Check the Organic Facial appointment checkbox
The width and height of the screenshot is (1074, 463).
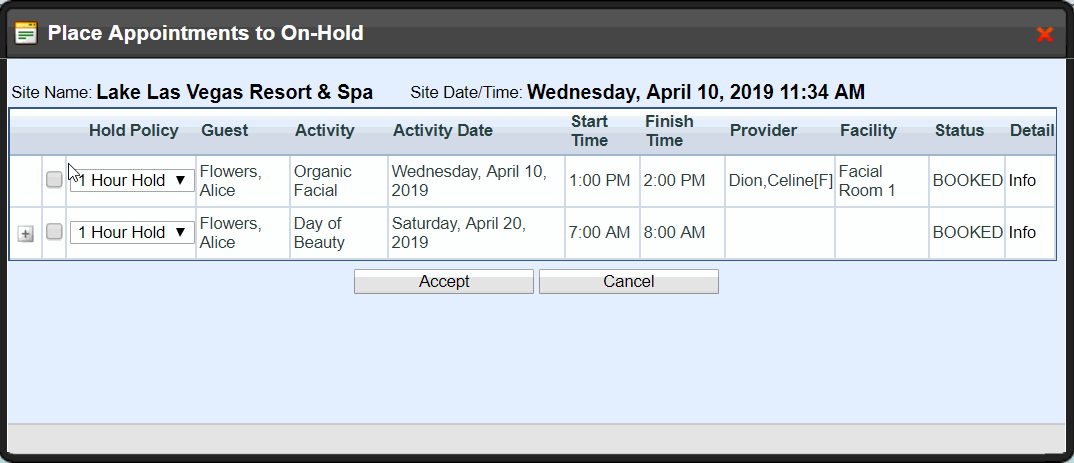pyautogui.click(x=54, y=179)
